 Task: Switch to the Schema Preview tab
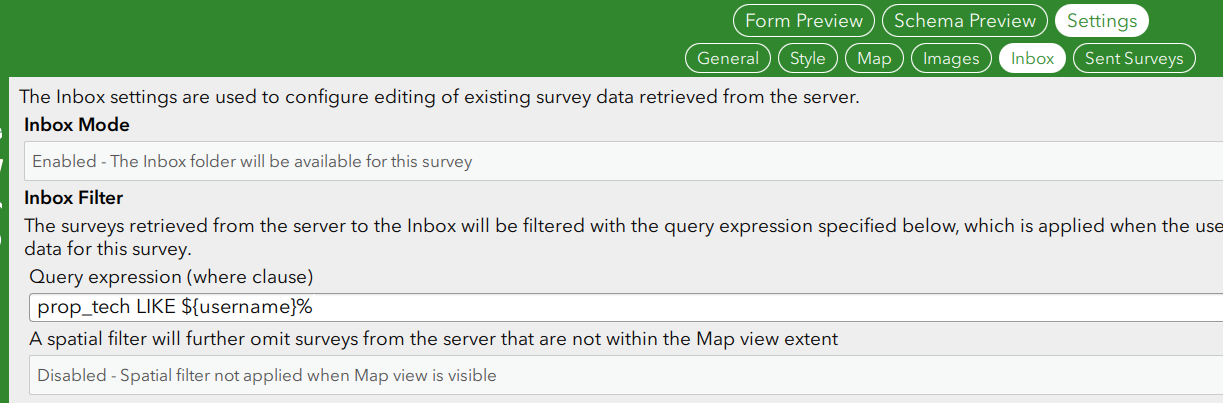[965, 20]
